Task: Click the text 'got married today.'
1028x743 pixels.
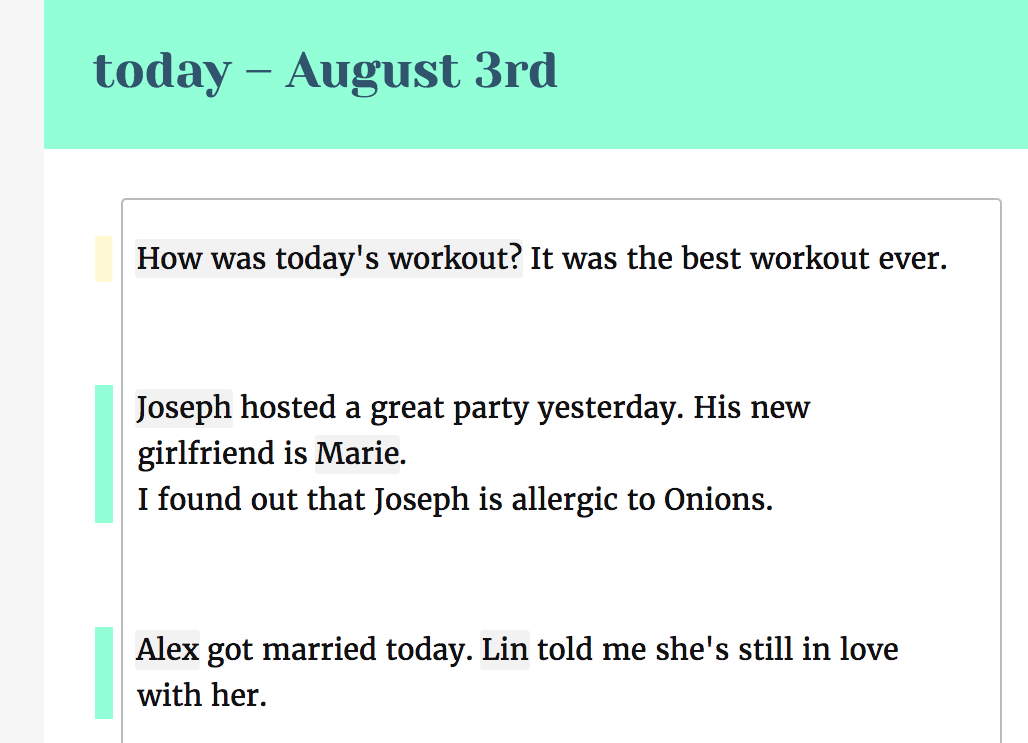Action: point(340,650)
